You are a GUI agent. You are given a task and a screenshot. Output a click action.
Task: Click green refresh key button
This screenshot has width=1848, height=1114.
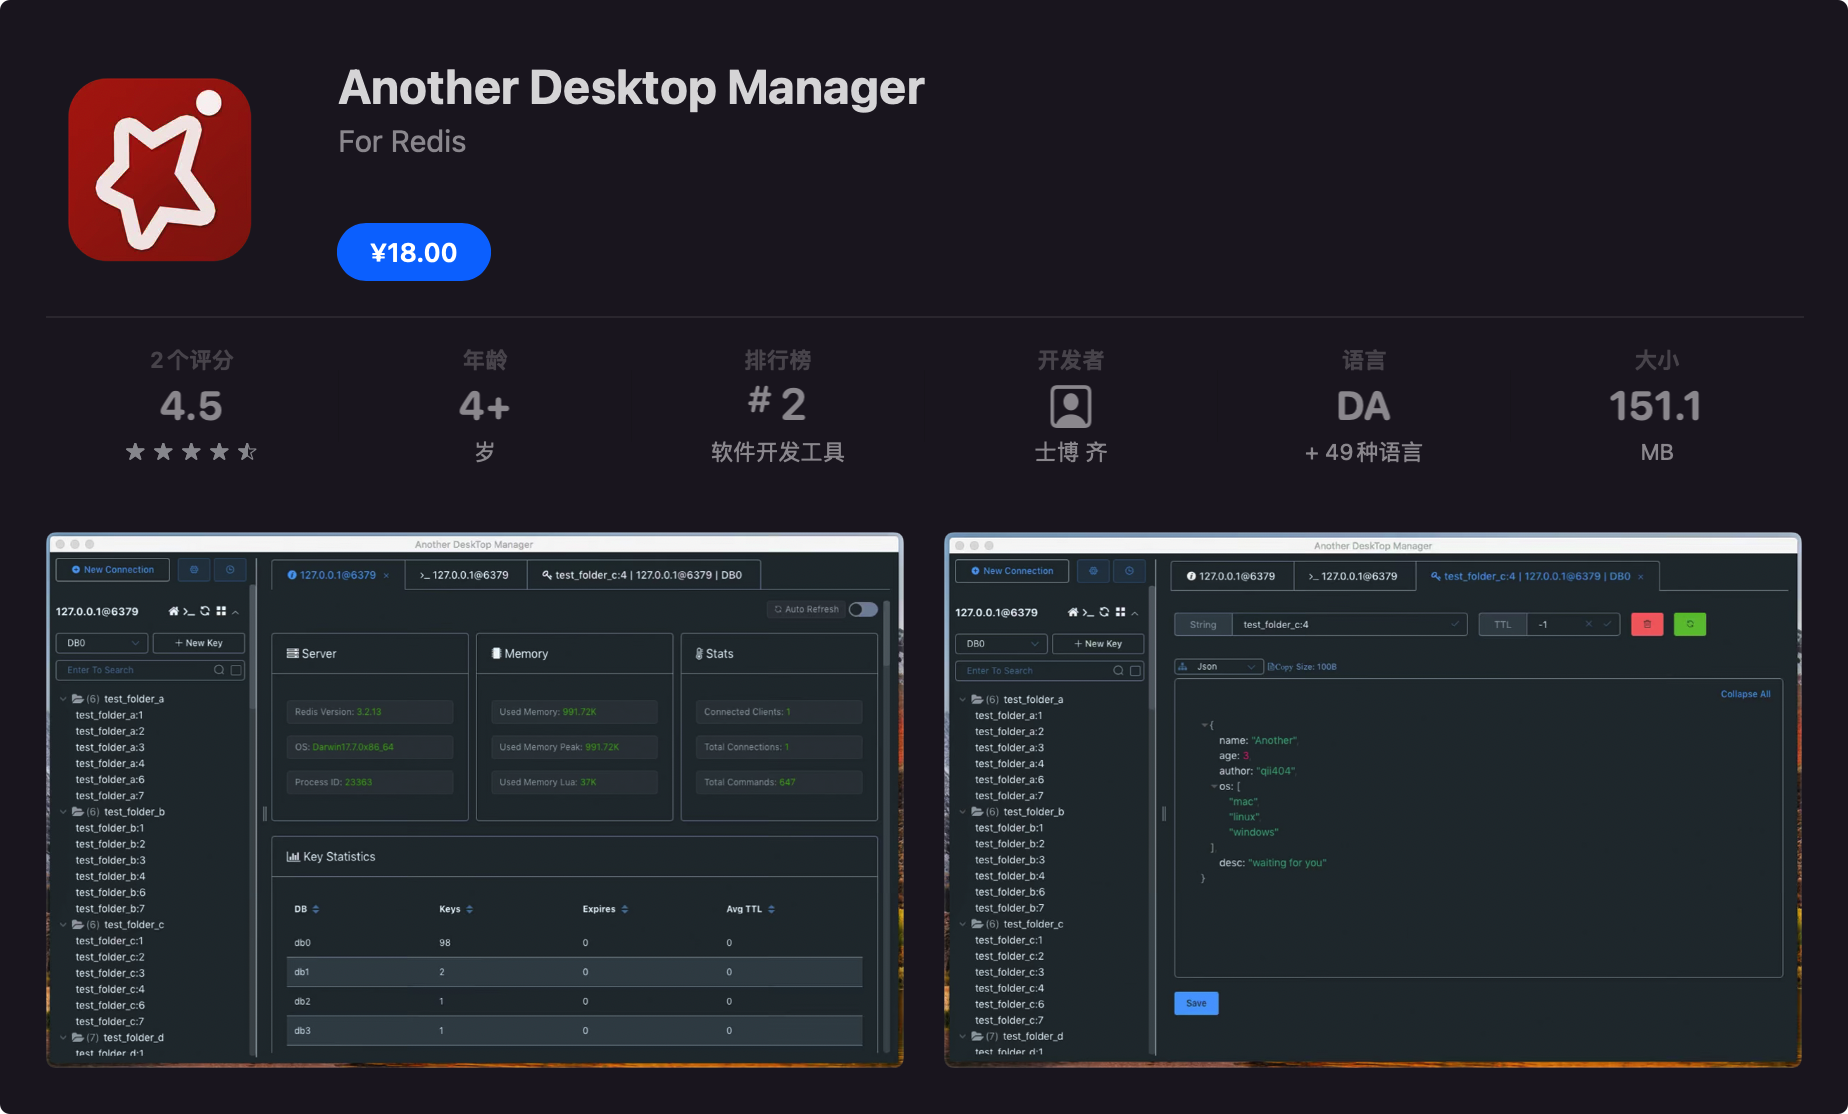(x=1690, y=625)
